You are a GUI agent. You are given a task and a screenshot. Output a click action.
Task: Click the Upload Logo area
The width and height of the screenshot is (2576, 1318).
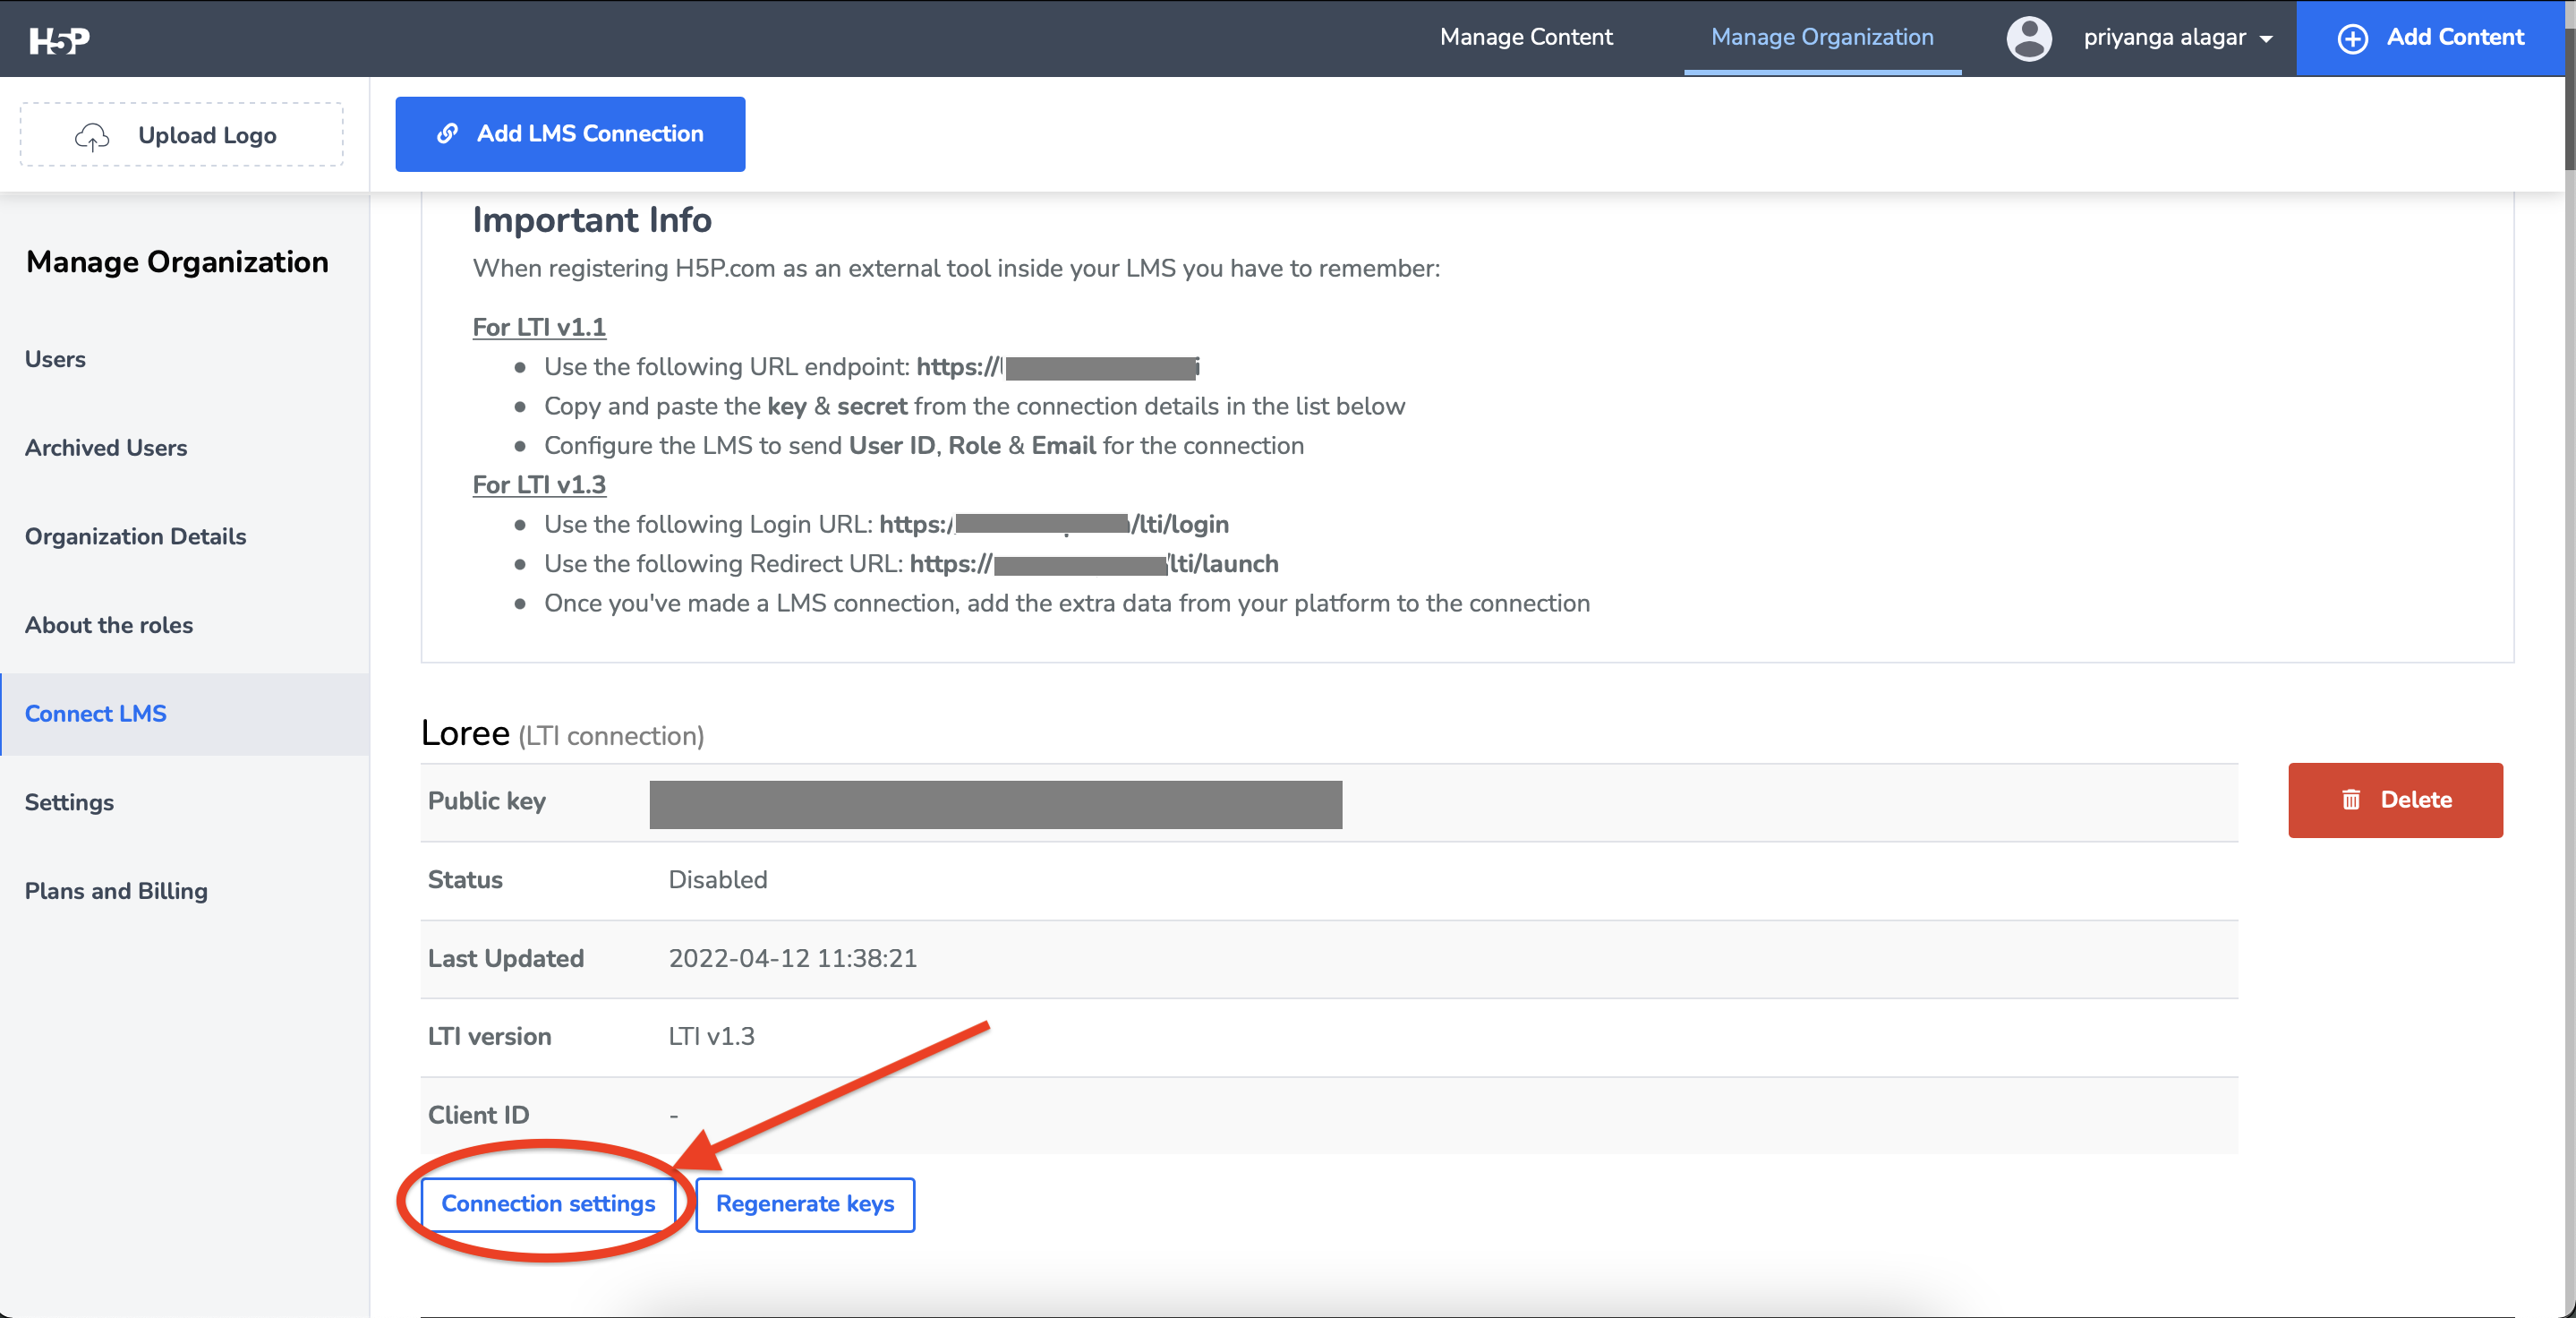tap(182, 135)
